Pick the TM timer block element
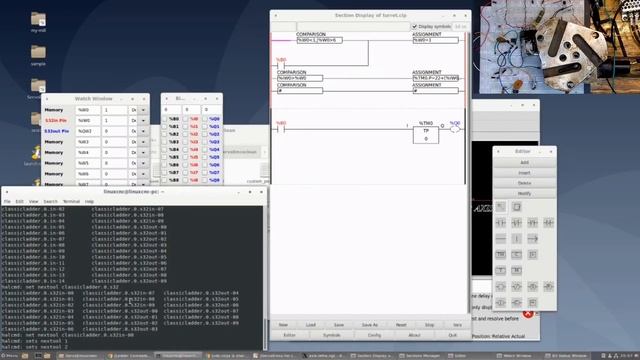The width and height of the screenshot is (640, 360). point(500,254)
